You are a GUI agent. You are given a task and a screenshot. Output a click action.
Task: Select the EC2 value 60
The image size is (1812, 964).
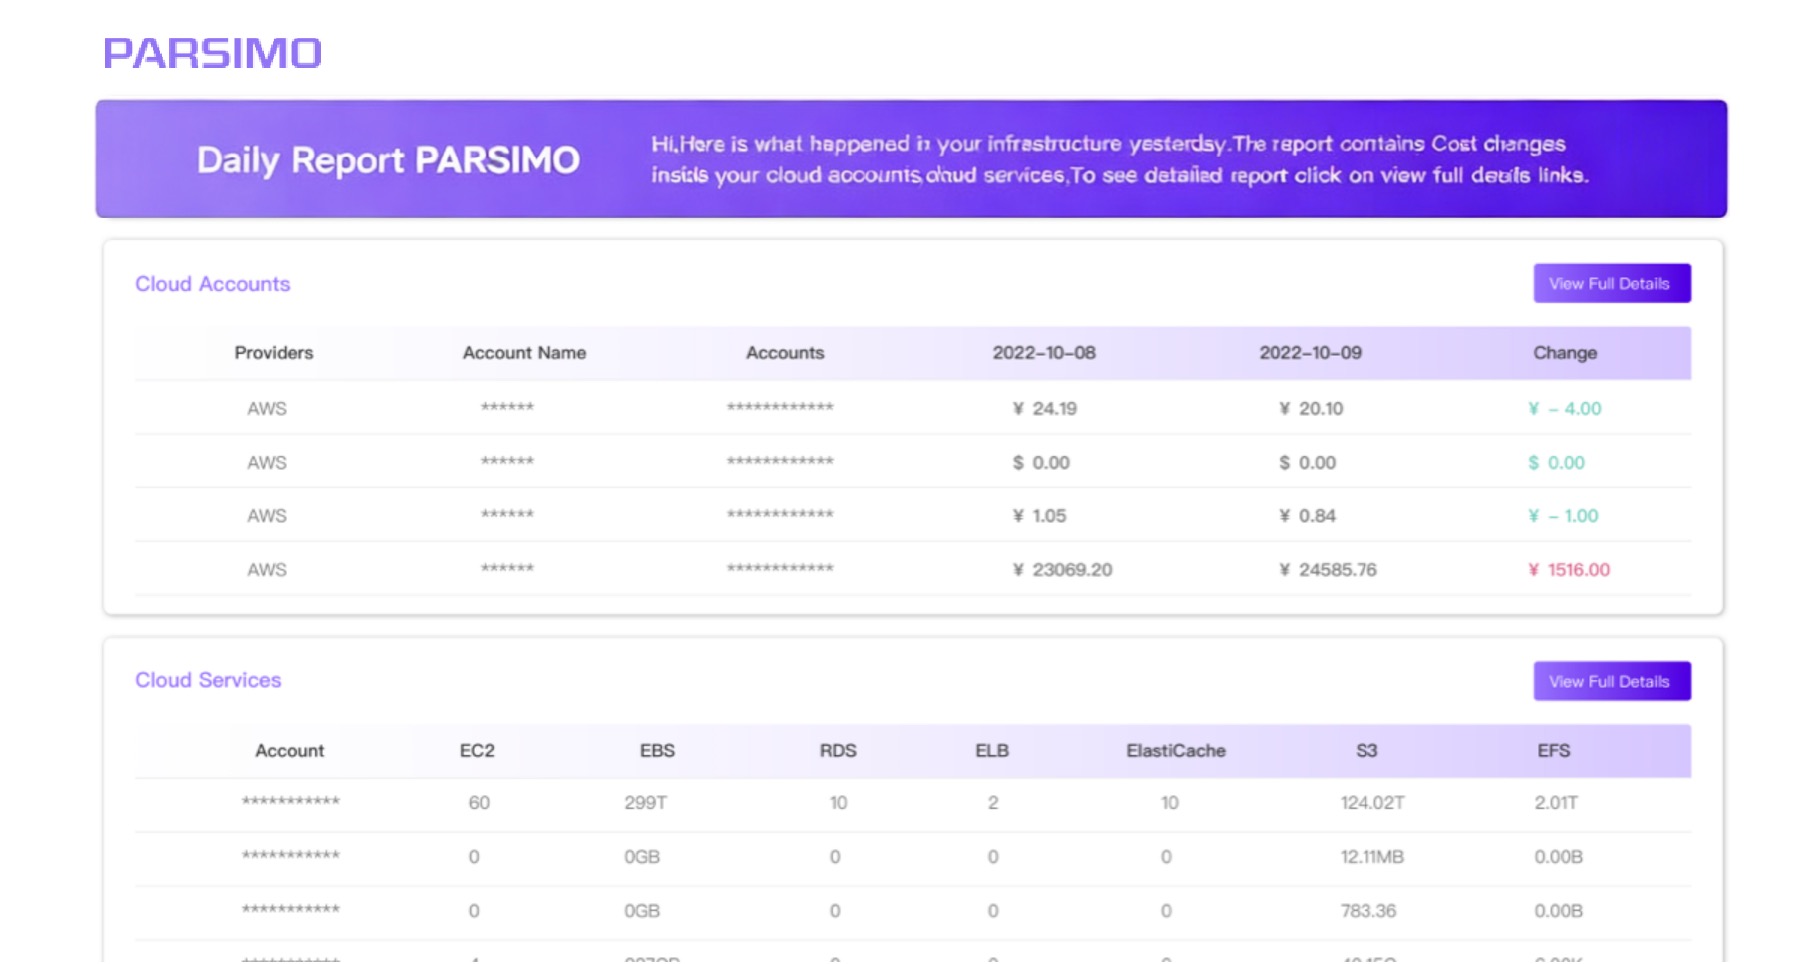[x=479, y=803]
